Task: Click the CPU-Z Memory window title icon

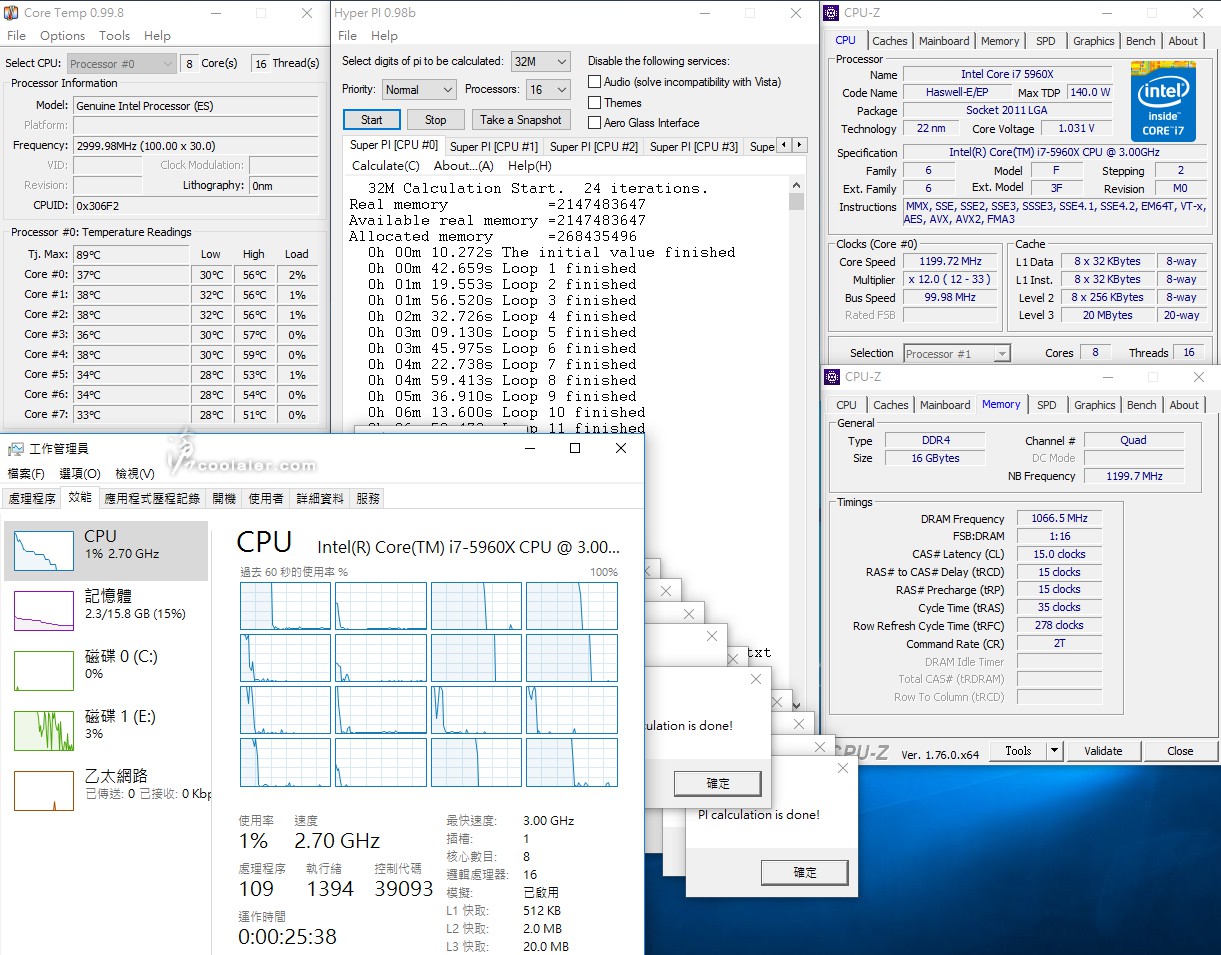Action: [x=831, y=377]
